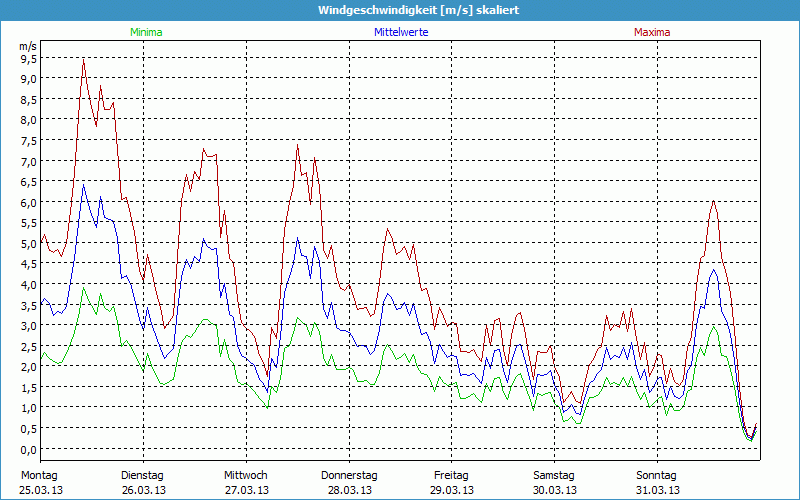Click the 'Samstag' day label

[x=554, y=476]
